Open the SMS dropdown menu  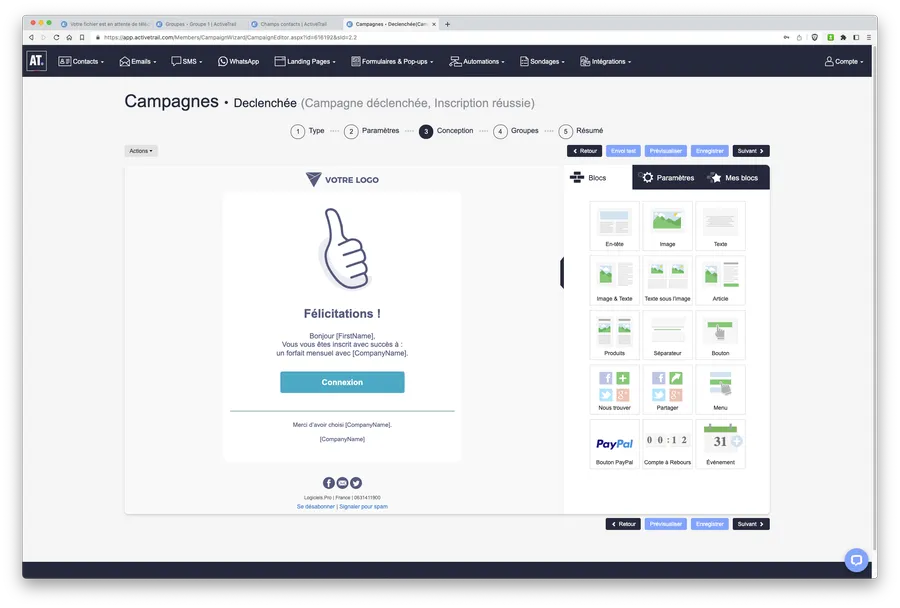coord(187,61)
